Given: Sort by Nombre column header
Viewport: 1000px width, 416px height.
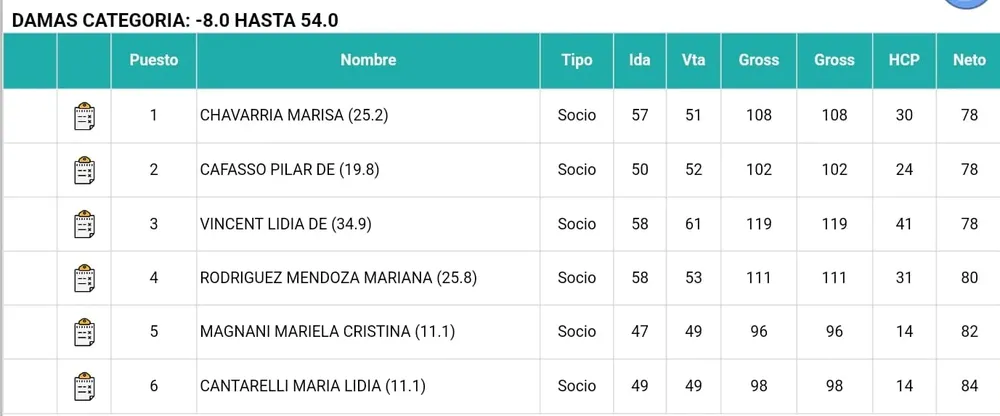Looking at the screenshot, I should coord(368,60).
